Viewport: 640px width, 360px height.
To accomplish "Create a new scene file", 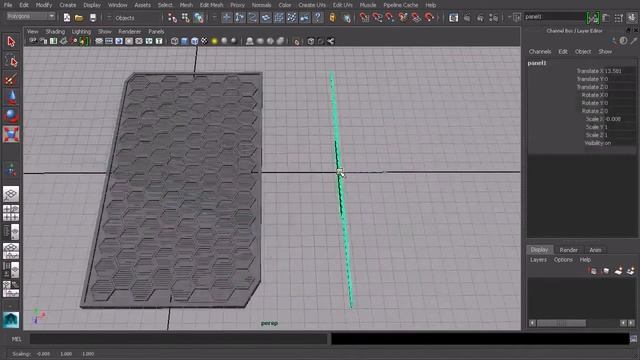I will click(x=67, y=18).
